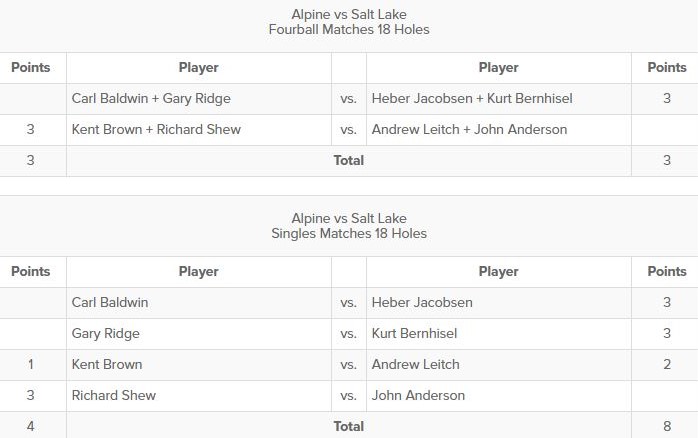Click the Singles Matches 18 Holes heading
This screenshot has width=698, height=438.
click(x=349, y=233)
